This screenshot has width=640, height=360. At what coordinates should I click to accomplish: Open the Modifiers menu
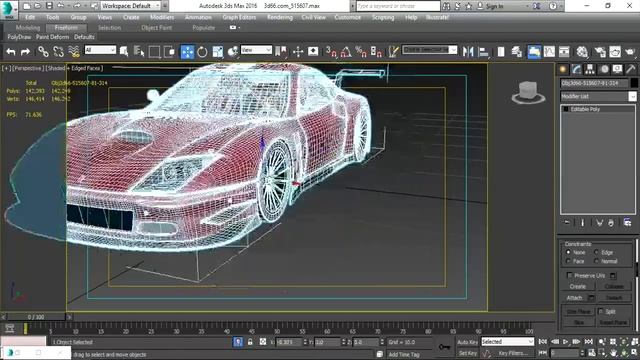point(162,18)
